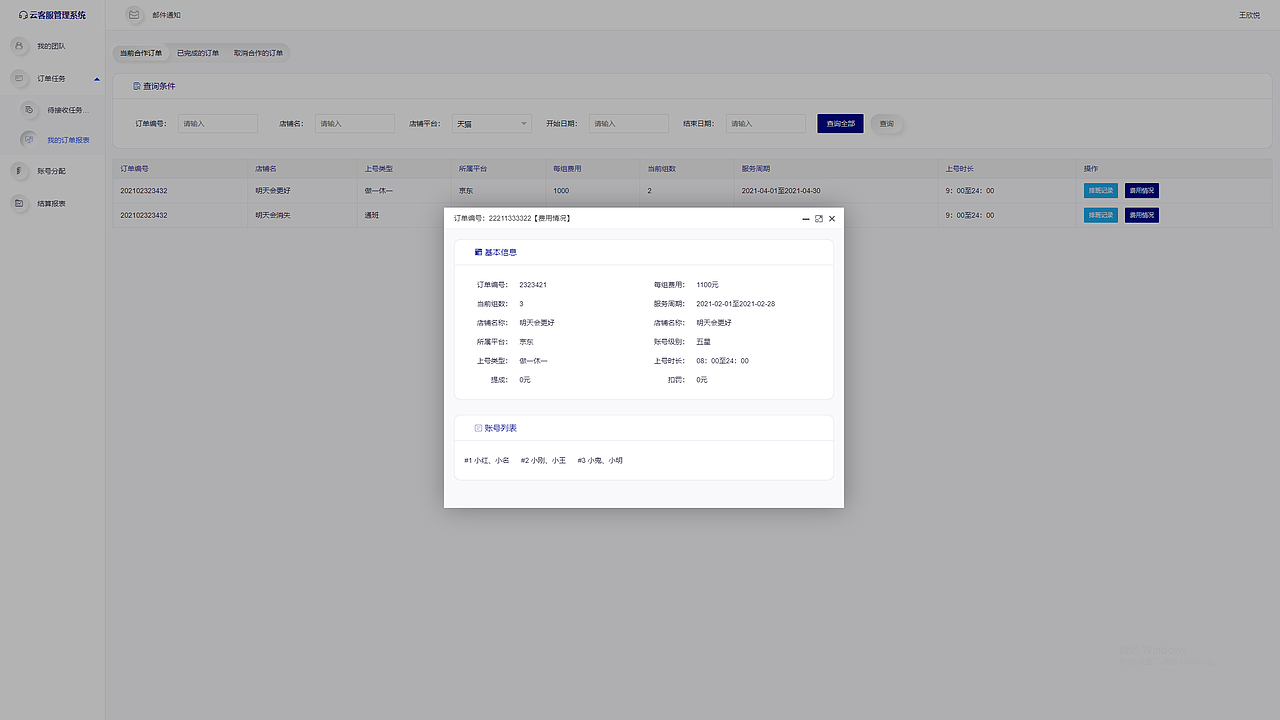Click the 查询全部 button
This screenshot has width=1280, height=720.
840,124
